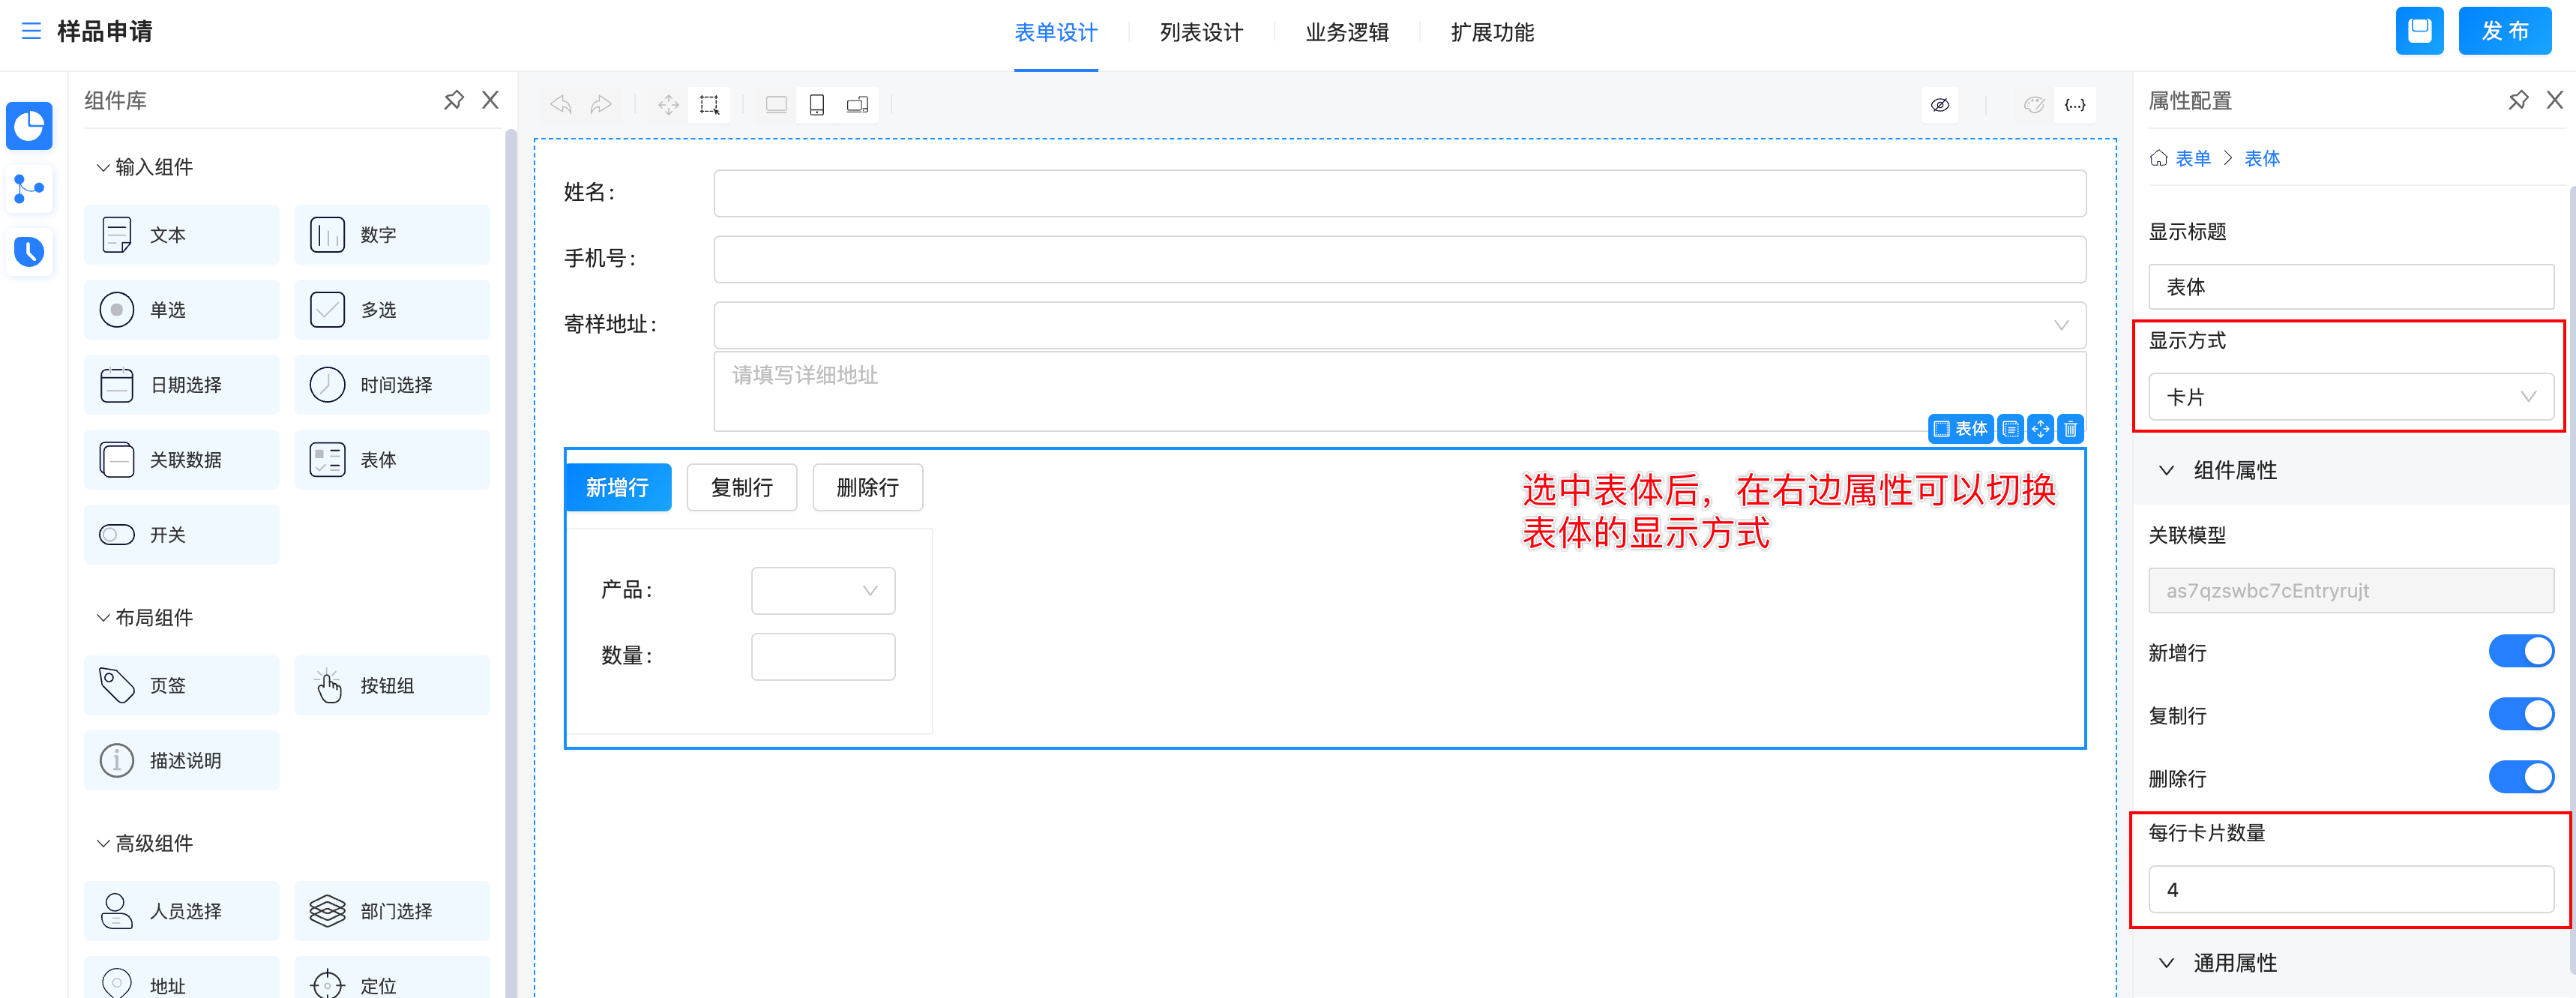Screen dimensions: 2576x998
Task: Click the JSON code braces icon
Action: [2075, 105]
